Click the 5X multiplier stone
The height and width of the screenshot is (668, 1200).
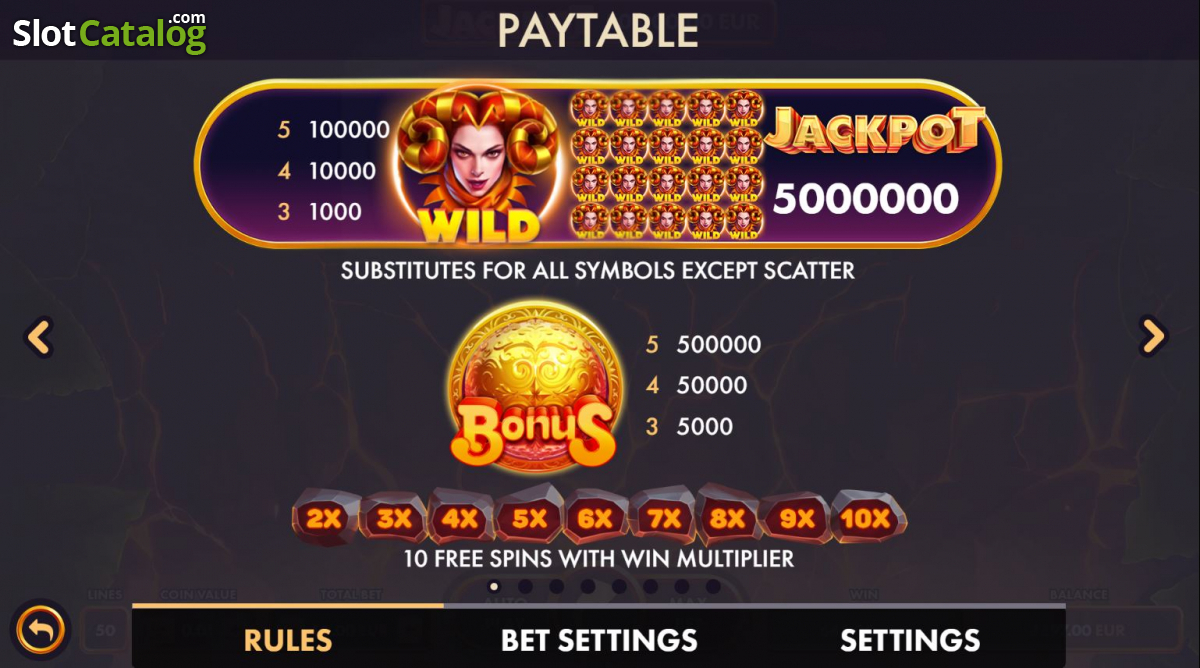pyautogui.click(x=530, y=517)
